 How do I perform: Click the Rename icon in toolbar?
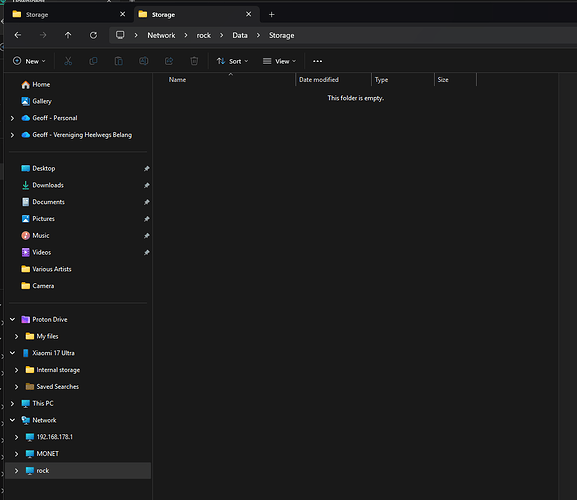click(x=144, y=61)
